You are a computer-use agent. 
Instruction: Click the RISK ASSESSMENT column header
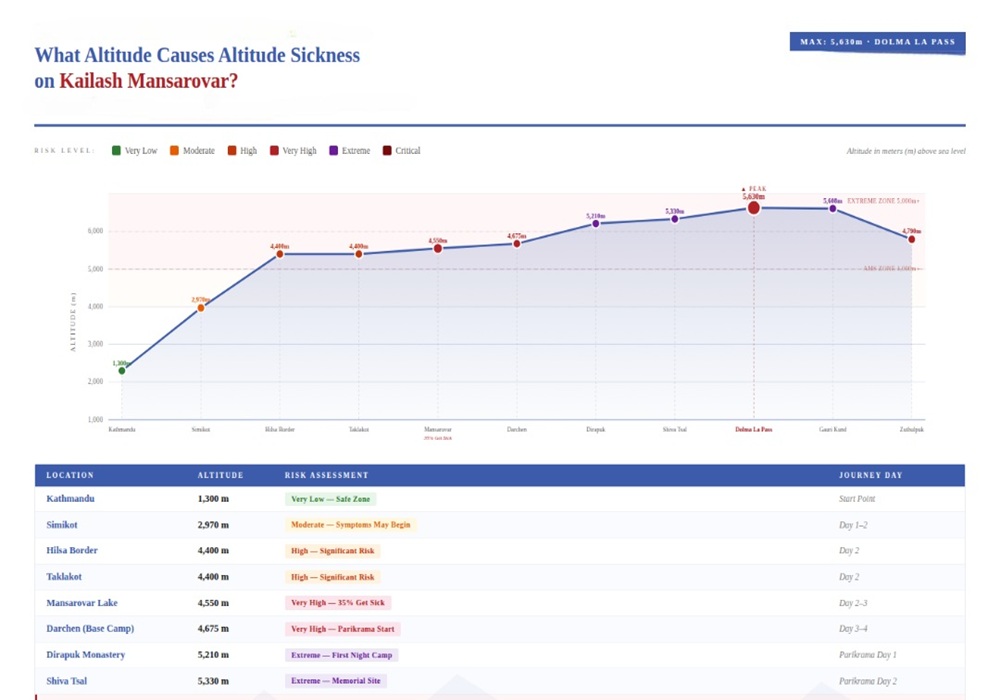pyautogui.click(x=326, y=475)
